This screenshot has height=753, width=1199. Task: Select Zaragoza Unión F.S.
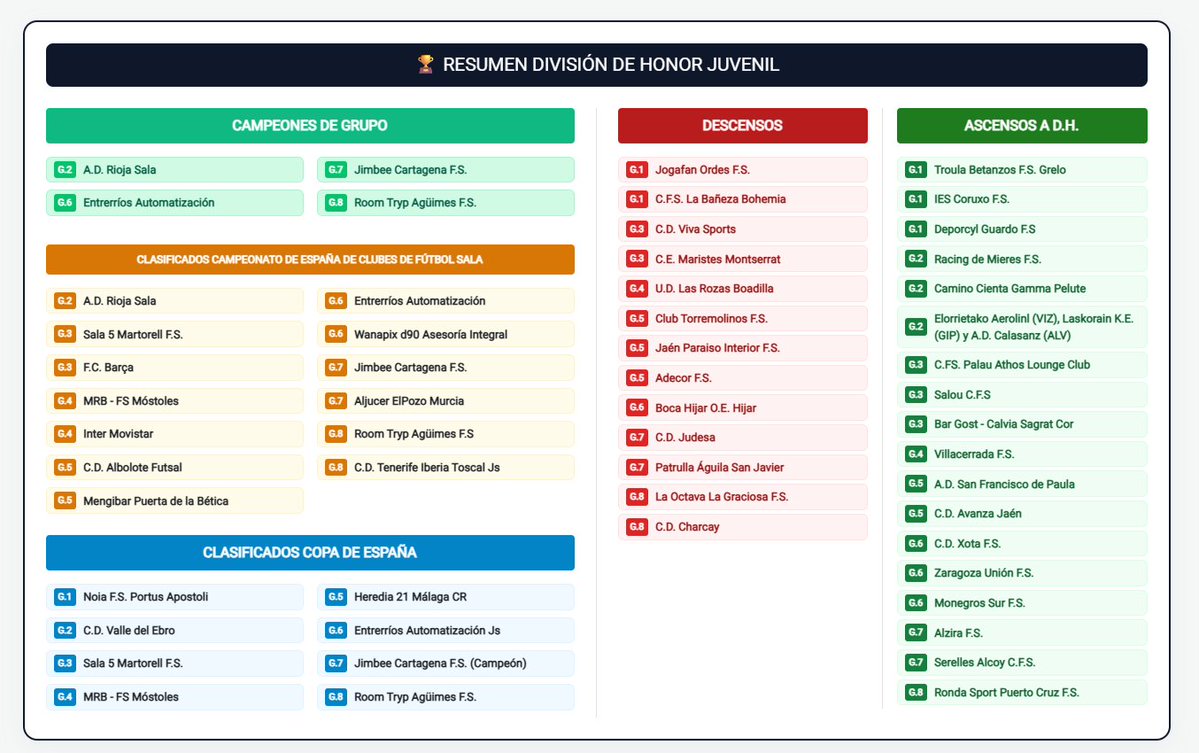1022,573
